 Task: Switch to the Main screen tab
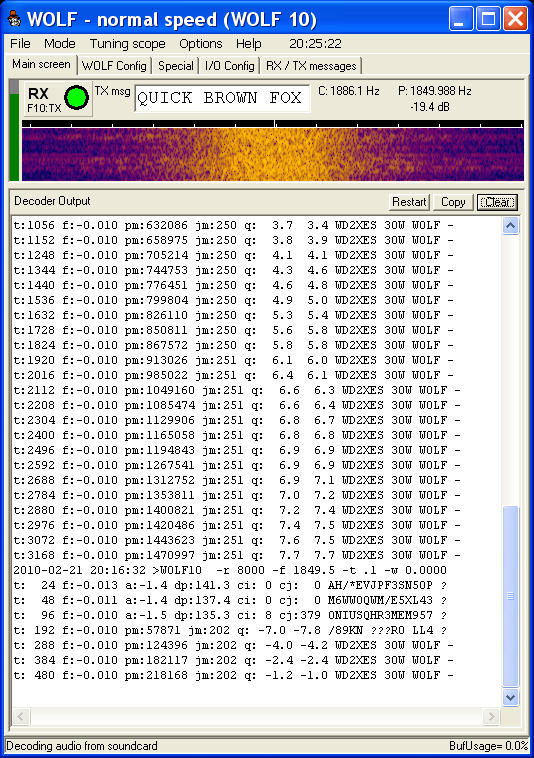[x=42, y=64]
